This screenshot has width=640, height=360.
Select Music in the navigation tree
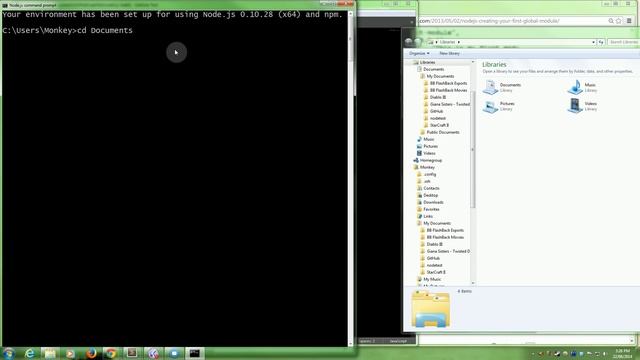click(x=429, y=140)
